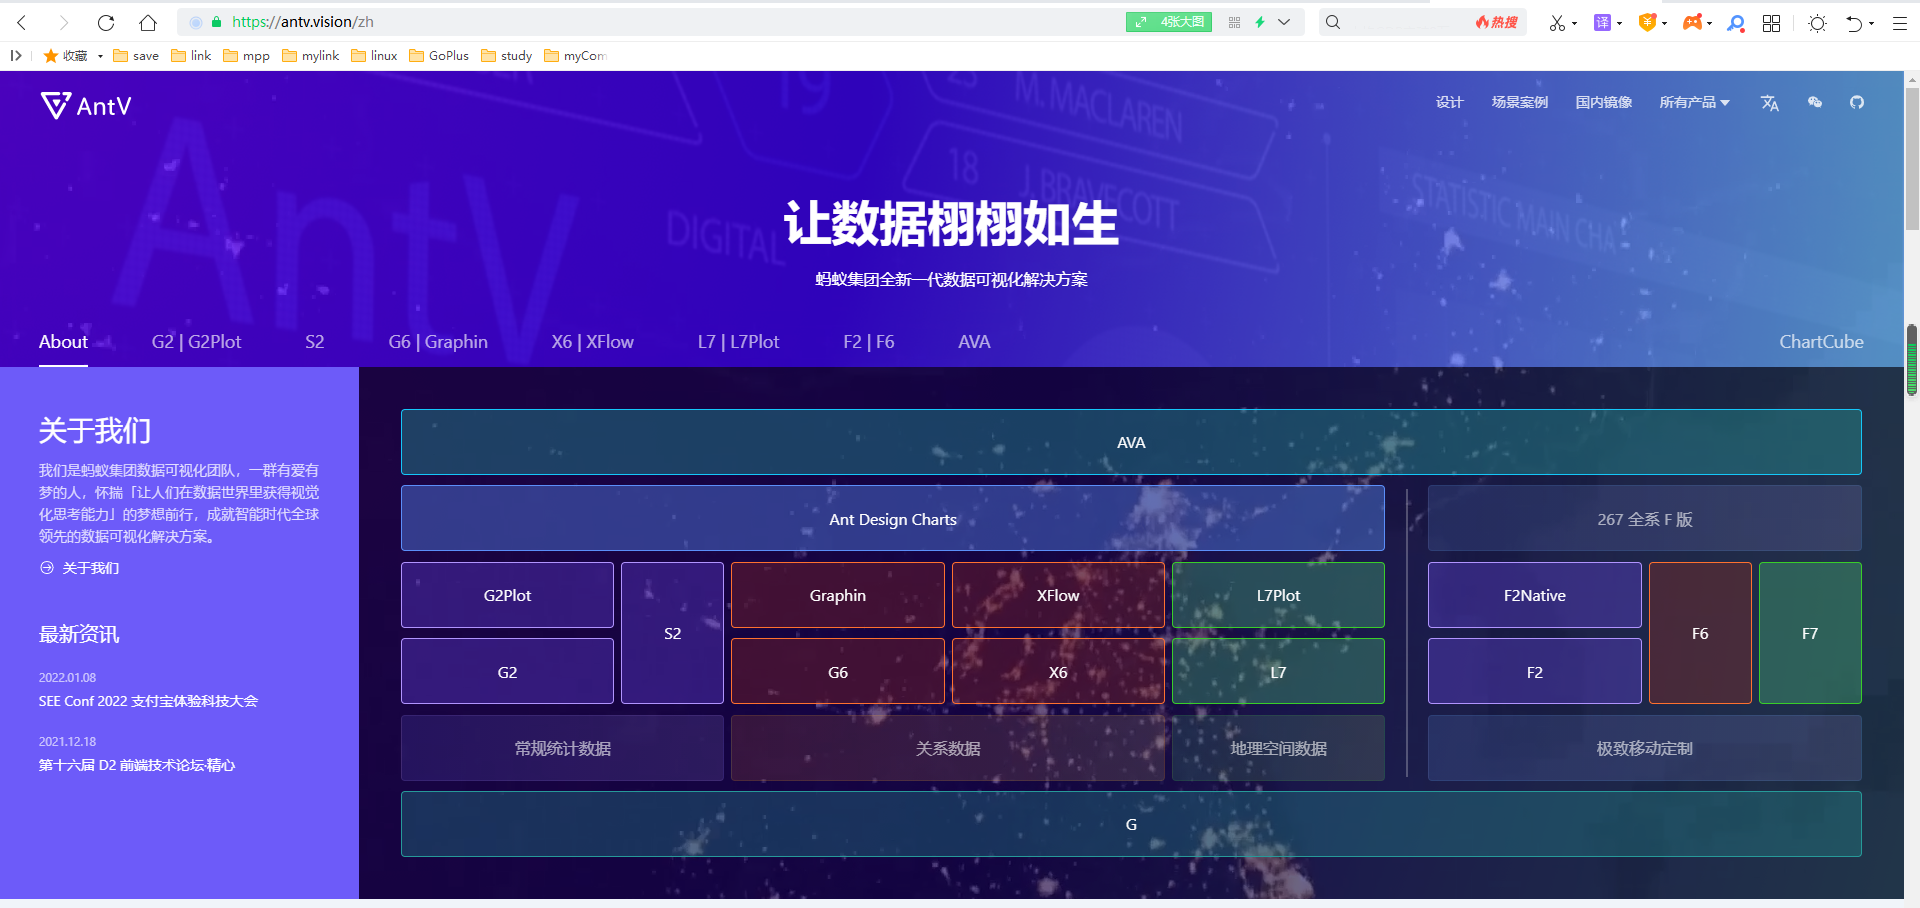Toggle the sun brightness mode icon
Screen dimensions: 1920x908
pyautogui.click(x=1818, y=23)
